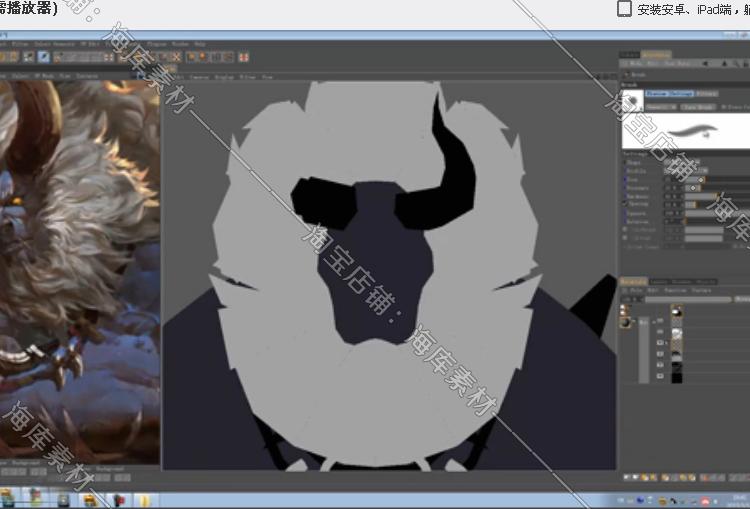Image resolution: width=750 pixels, height=509 pixels.
Task: Tick the 安装安卓、iPad端 checkbox
Action: (x=624, y=9)
